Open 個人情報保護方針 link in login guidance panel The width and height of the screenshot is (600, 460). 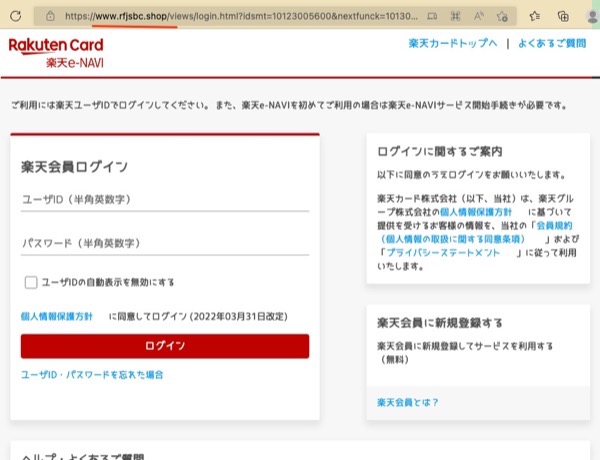[476, 212]
